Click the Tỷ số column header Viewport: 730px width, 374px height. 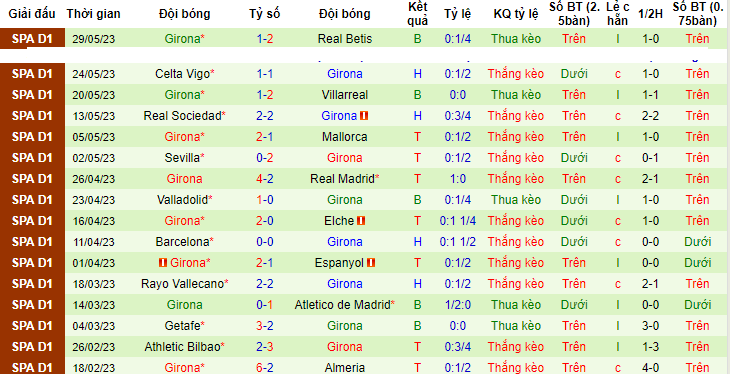coord(264,14)
